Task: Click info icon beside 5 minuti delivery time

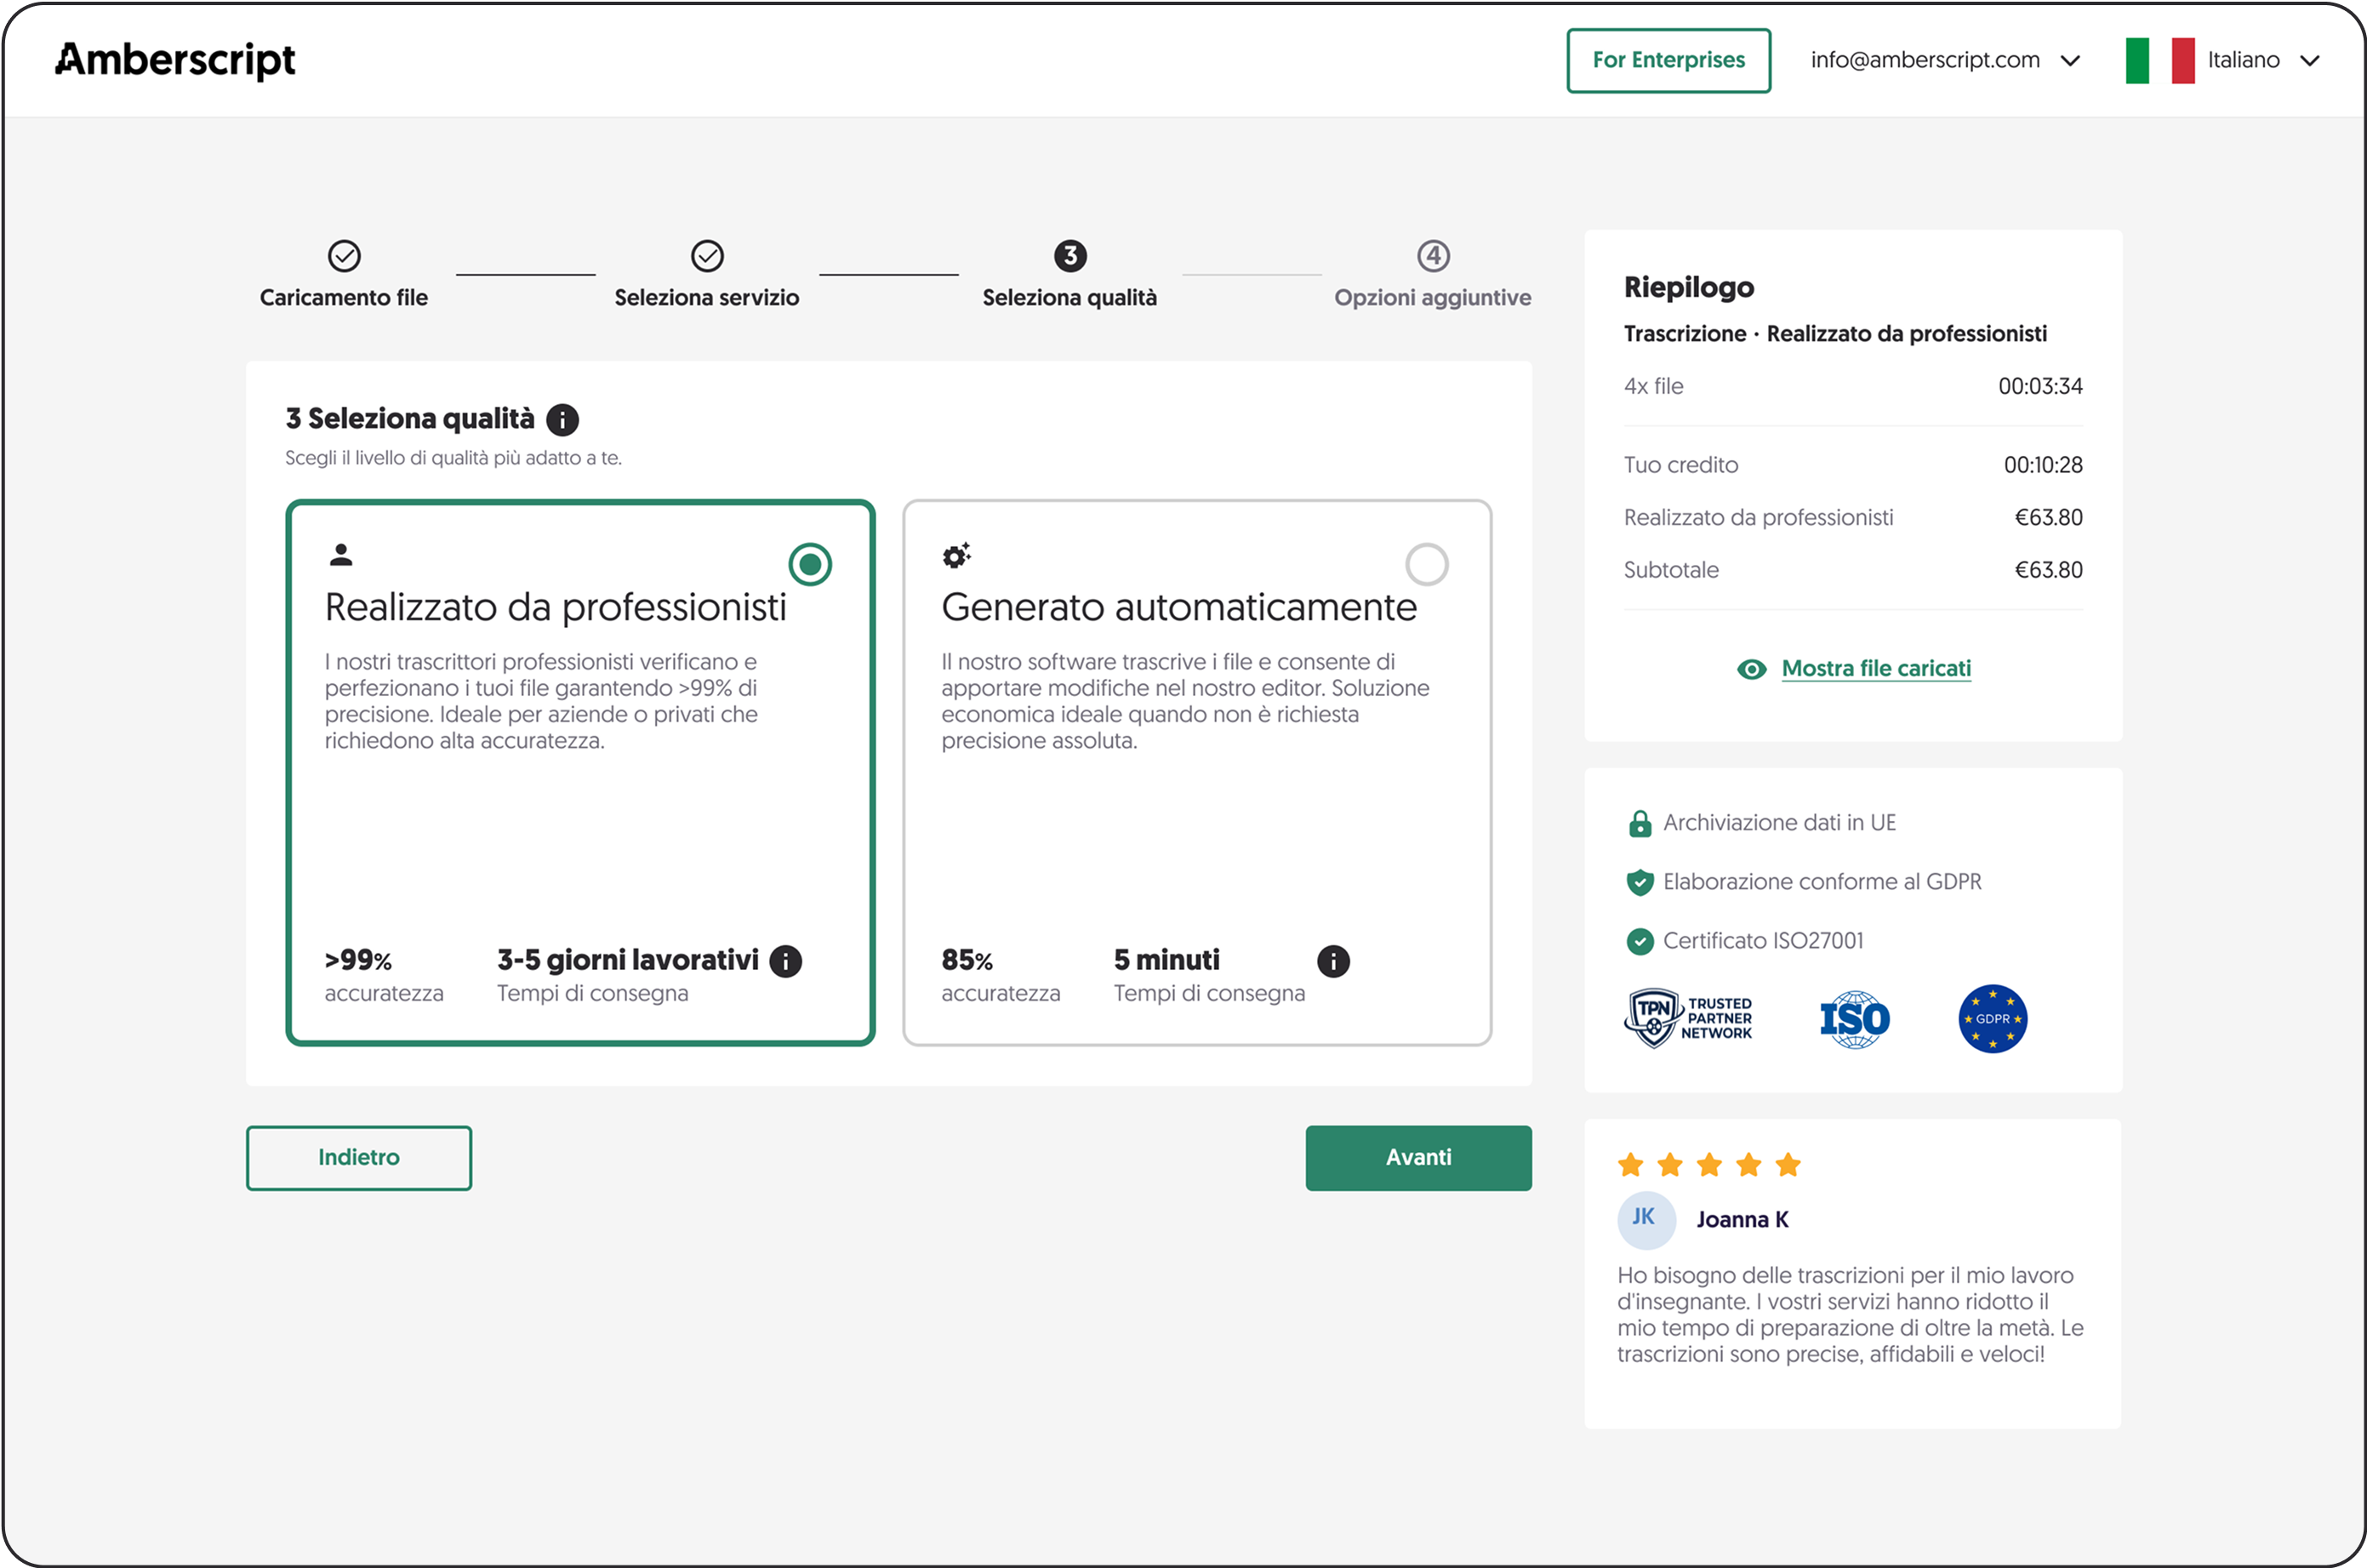Action: coord(1333,961)
